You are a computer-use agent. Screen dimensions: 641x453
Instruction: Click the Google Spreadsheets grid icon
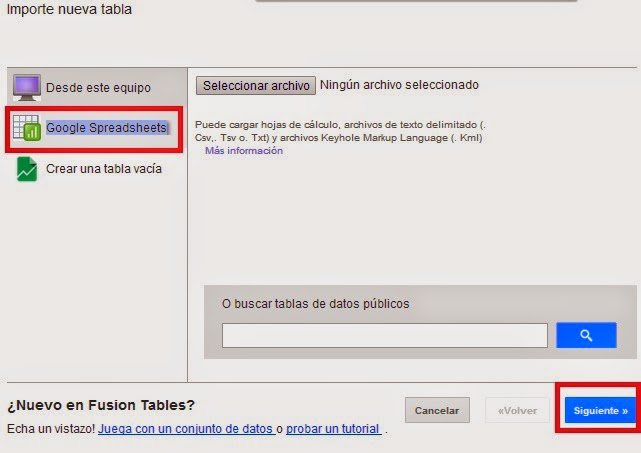[x=27, y=128]
